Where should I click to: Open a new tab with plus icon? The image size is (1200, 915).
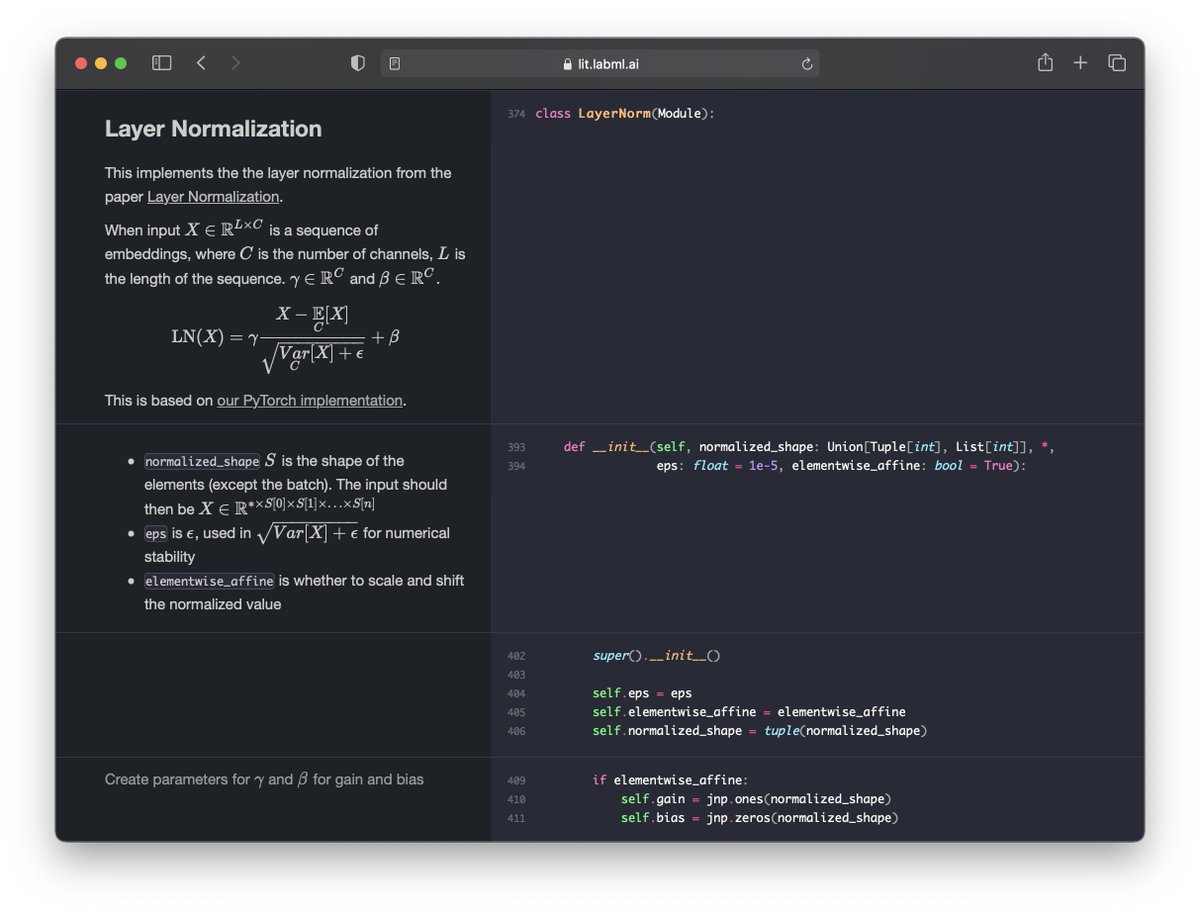(1081, 63)
